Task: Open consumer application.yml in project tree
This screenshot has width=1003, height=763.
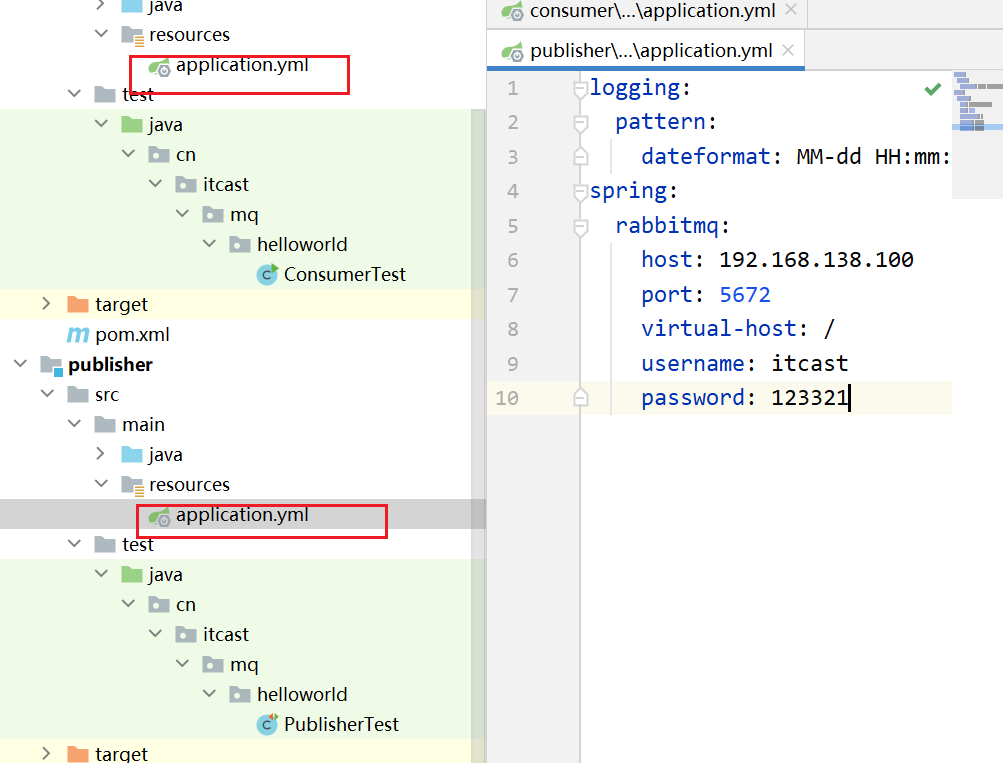Action: pos(242,65)
